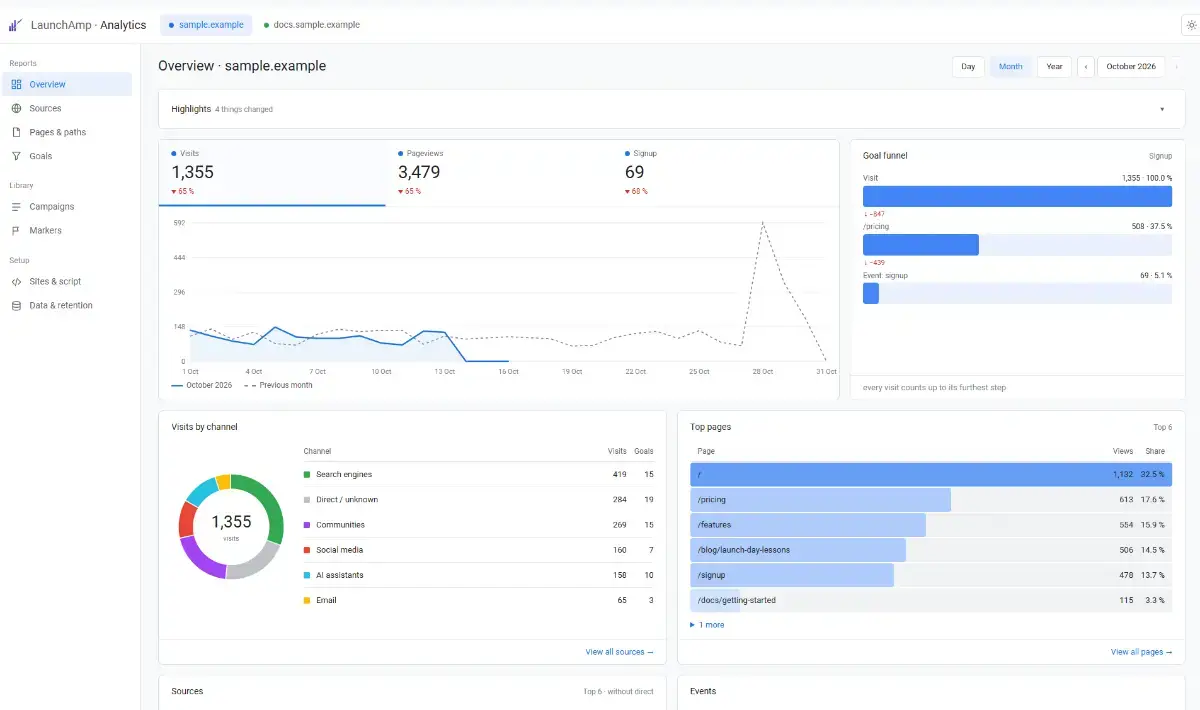Go to previous month with left arrow
The image size is (1200, 710).
[1085, 67]
